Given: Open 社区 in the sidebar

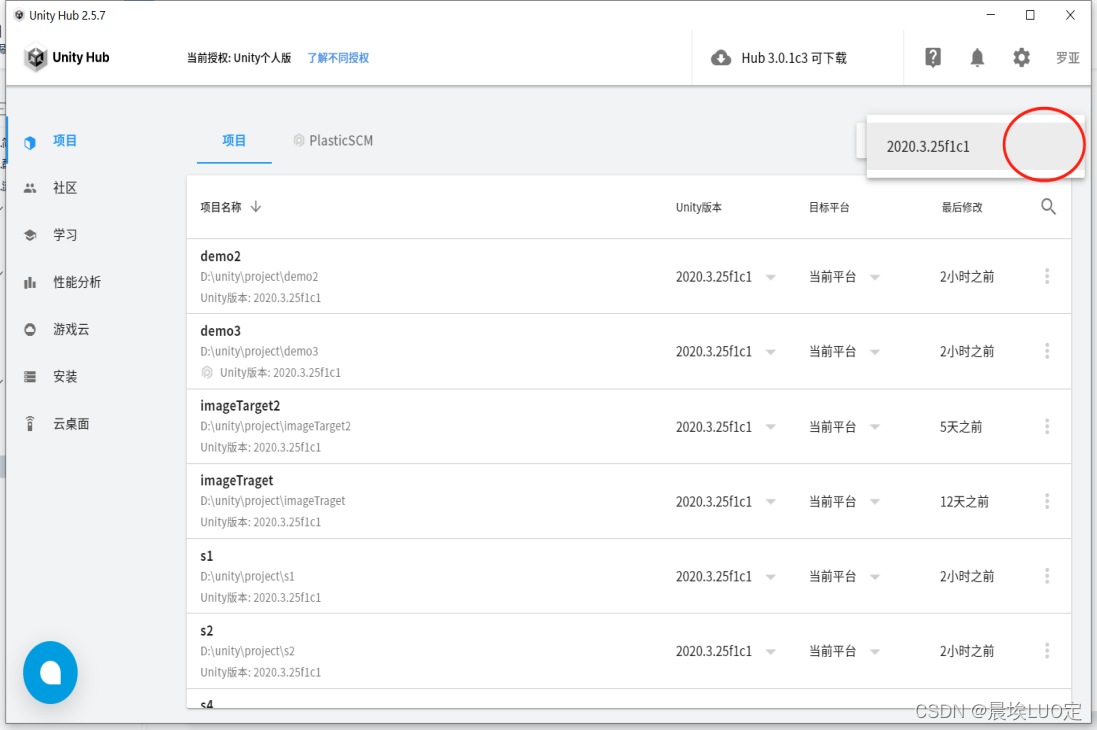Looking at the screenshot, I should pos(65,188).
